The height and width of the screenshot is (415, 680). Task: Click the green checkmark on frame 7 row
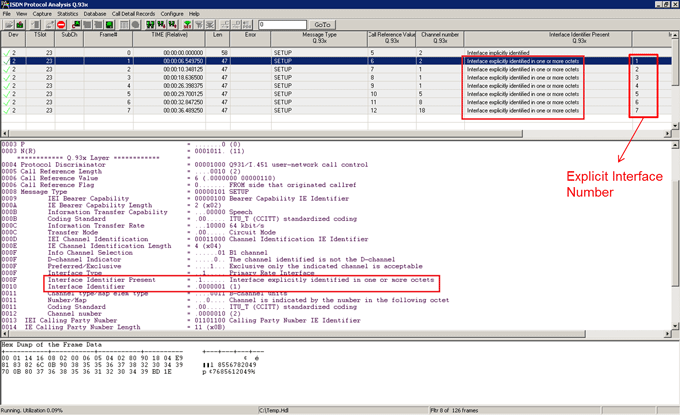[x=7, y=111]
